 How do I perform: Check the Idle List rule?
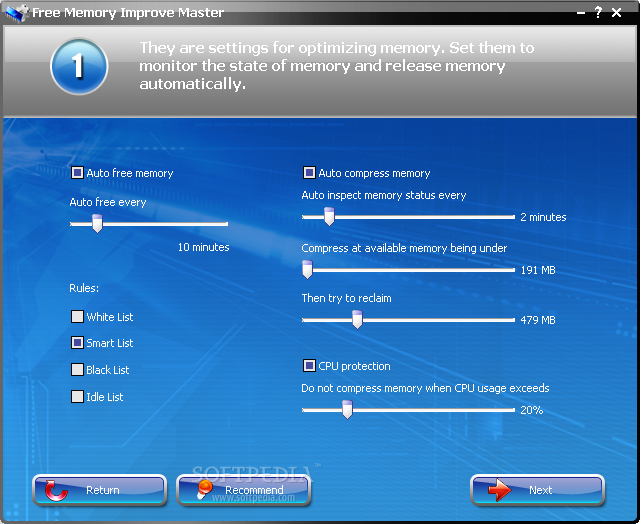pyautogui.click(x=77, y=396)
